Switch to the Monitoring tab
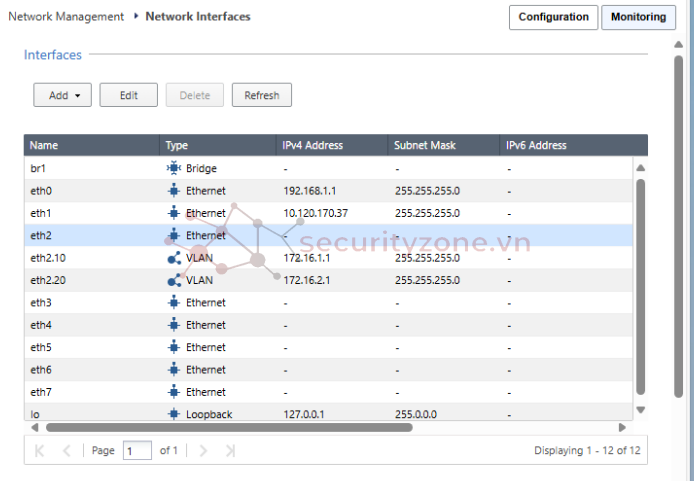Viewport: 694px width, 481px height. click(x=638, y=17)
